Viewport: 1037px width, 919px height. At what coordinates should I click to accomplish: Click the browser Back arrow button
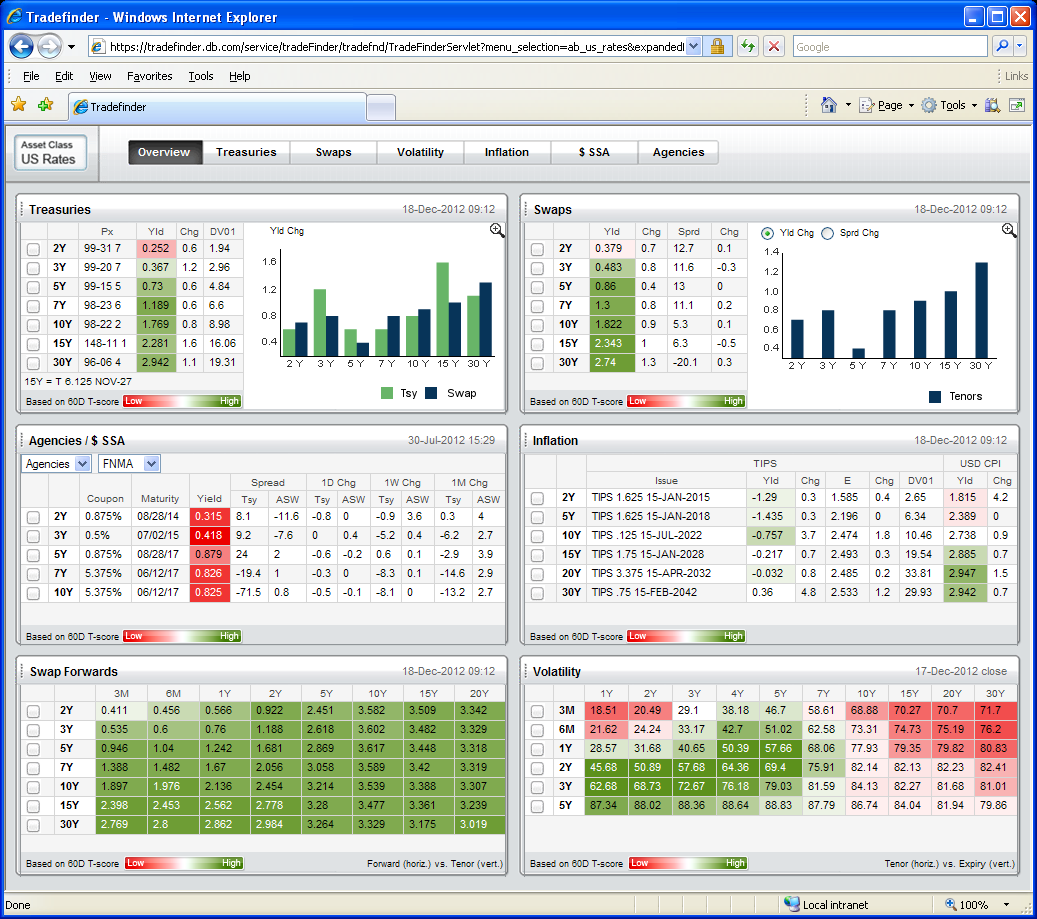click(x=22, y=46)
